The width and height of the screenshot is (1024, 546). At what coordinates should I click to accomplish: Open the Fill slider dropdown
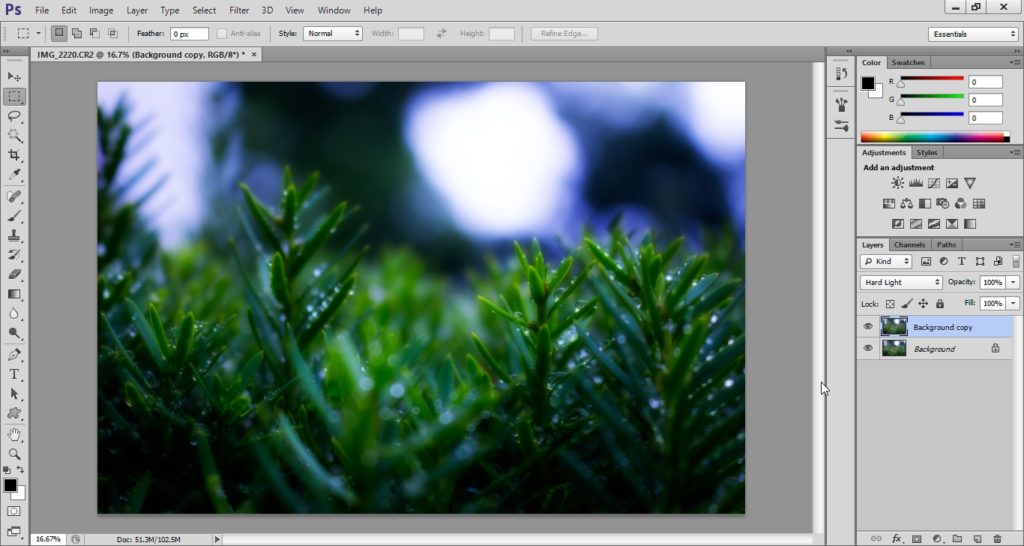(1013, 304)
